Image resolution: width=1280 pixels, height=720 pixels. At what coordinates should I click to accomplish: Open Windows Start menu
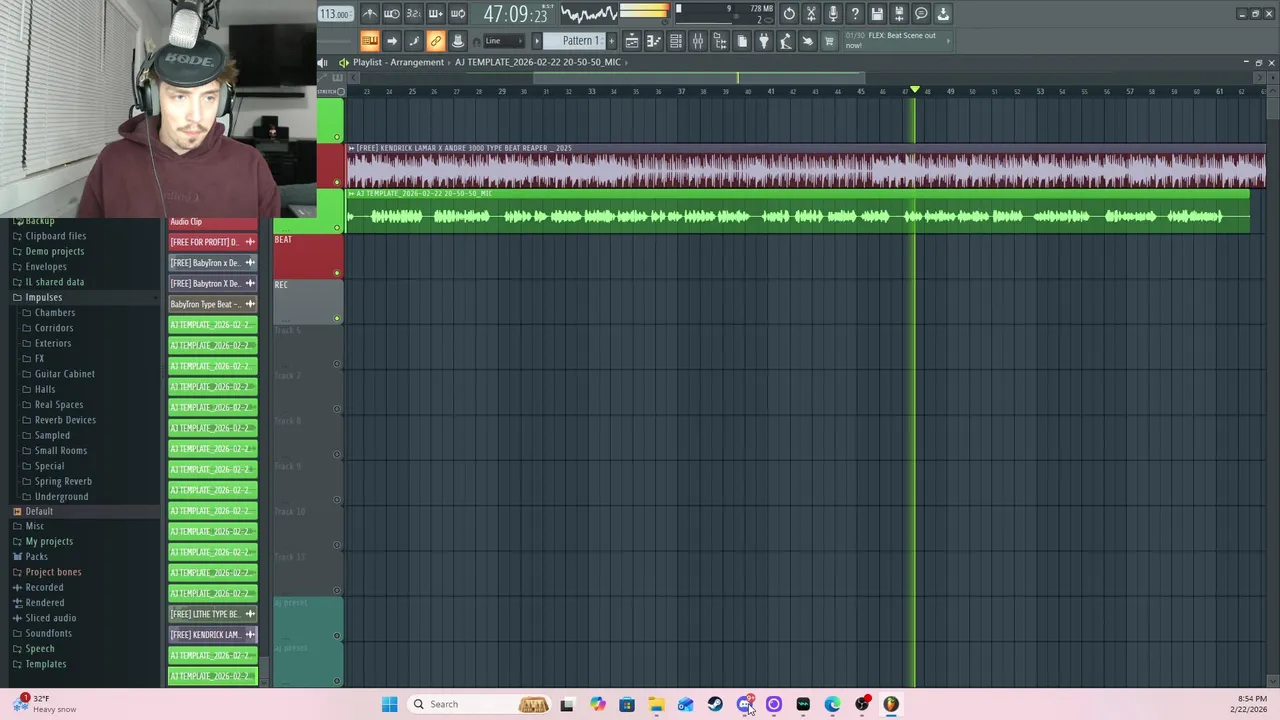389,704
